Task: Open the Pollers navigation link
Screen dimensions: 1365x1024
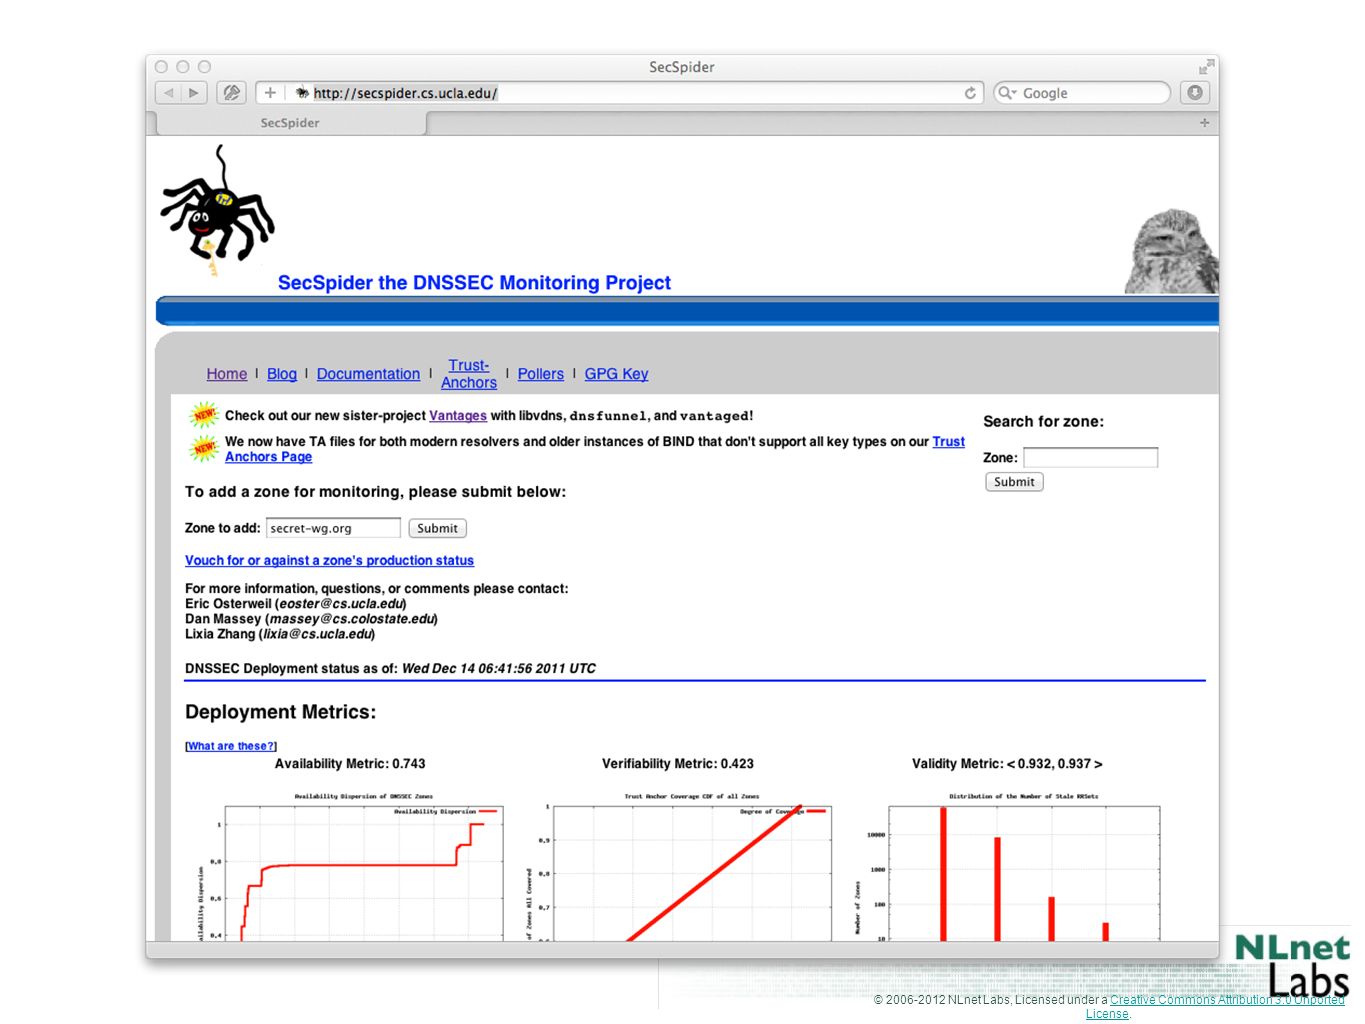Action: pos(541,374)
